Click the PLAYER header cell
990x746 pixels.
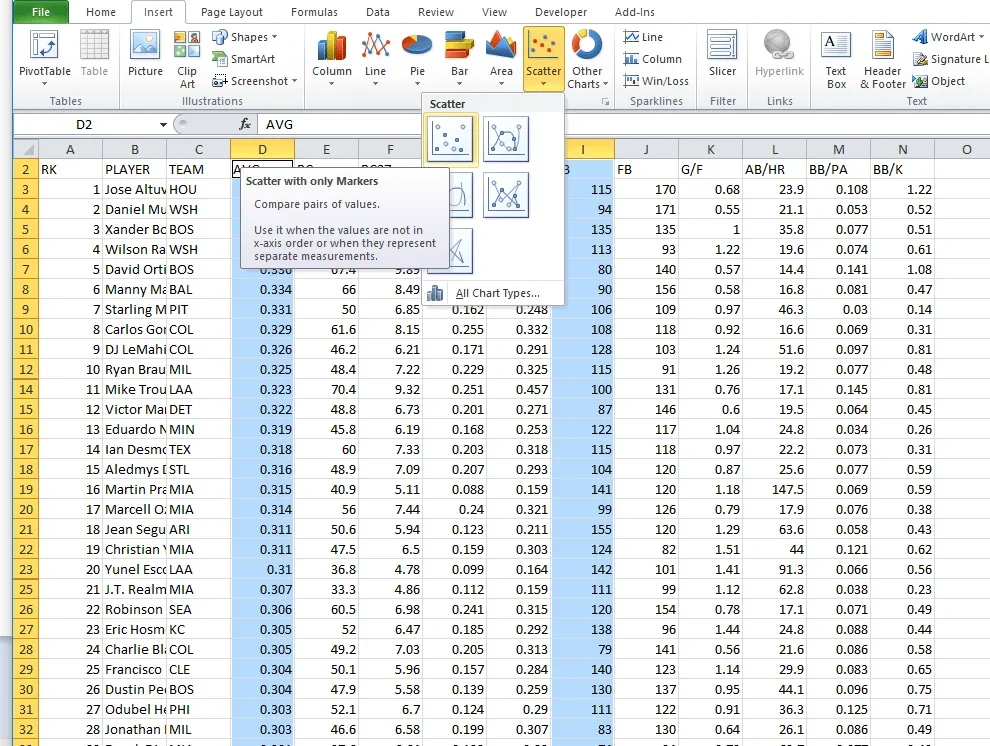tap(134, 169)
